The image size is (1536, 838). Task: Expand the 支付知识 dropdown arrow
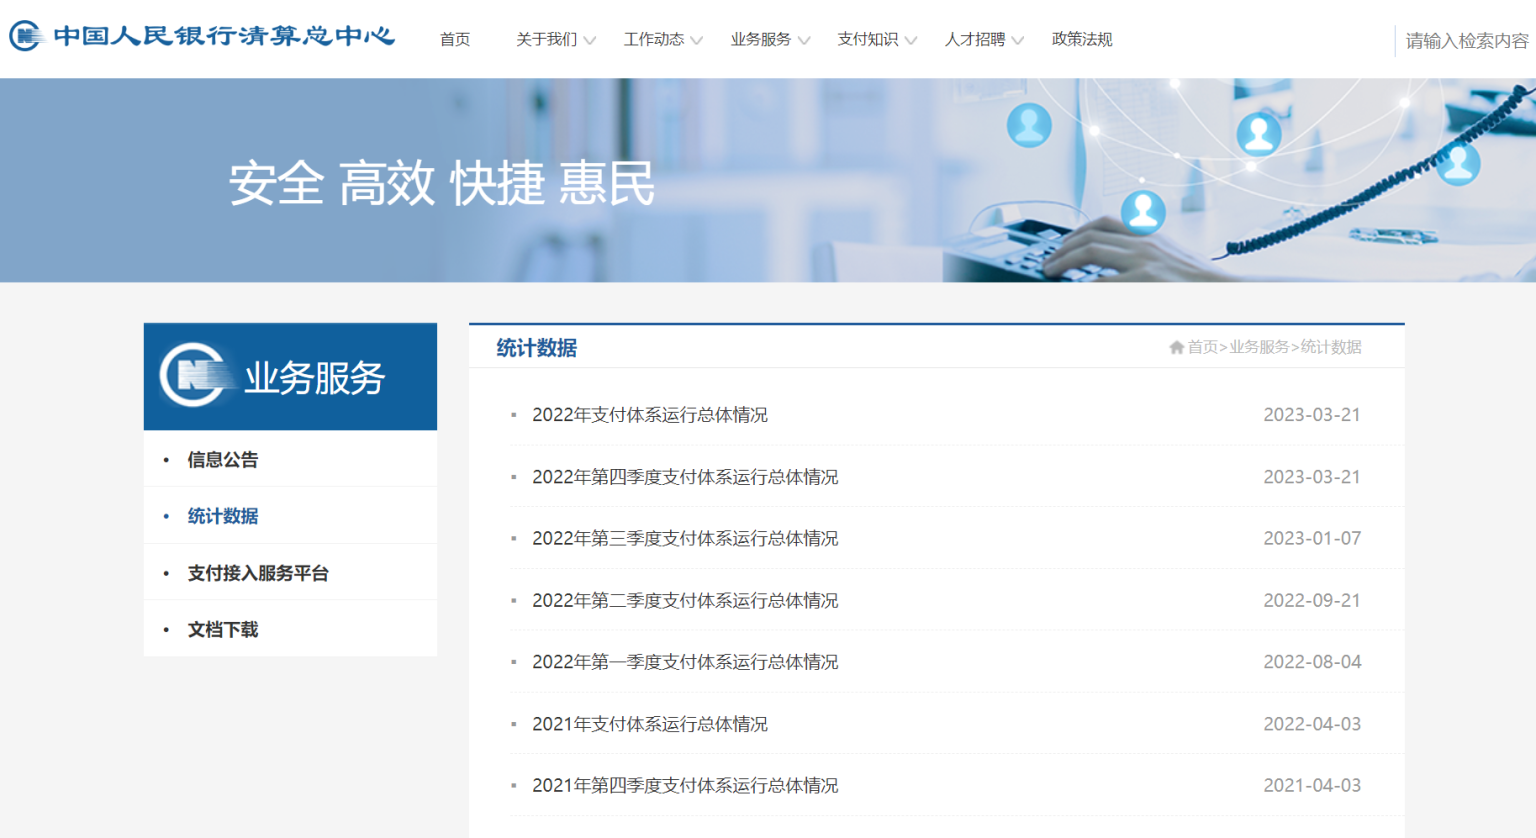[x=910, y=40]
